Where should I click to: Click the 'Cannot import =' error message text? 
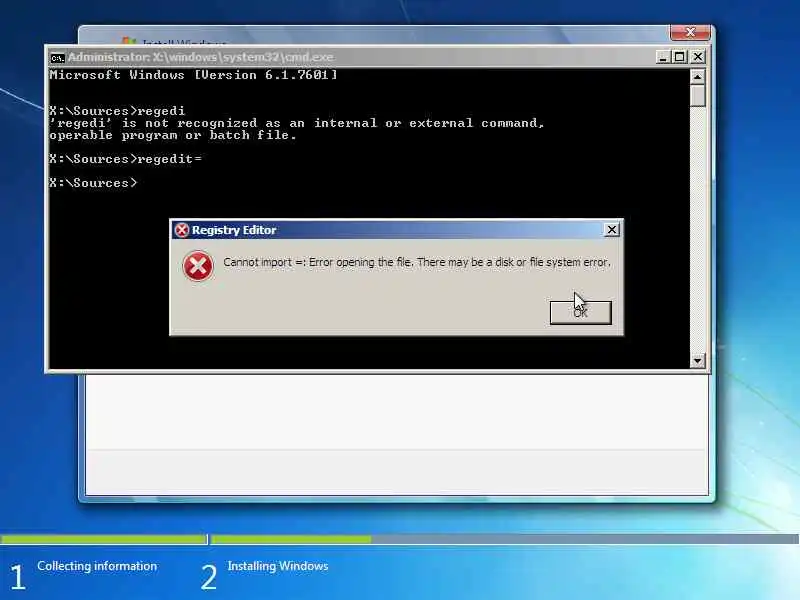click(x=416, y=262)
